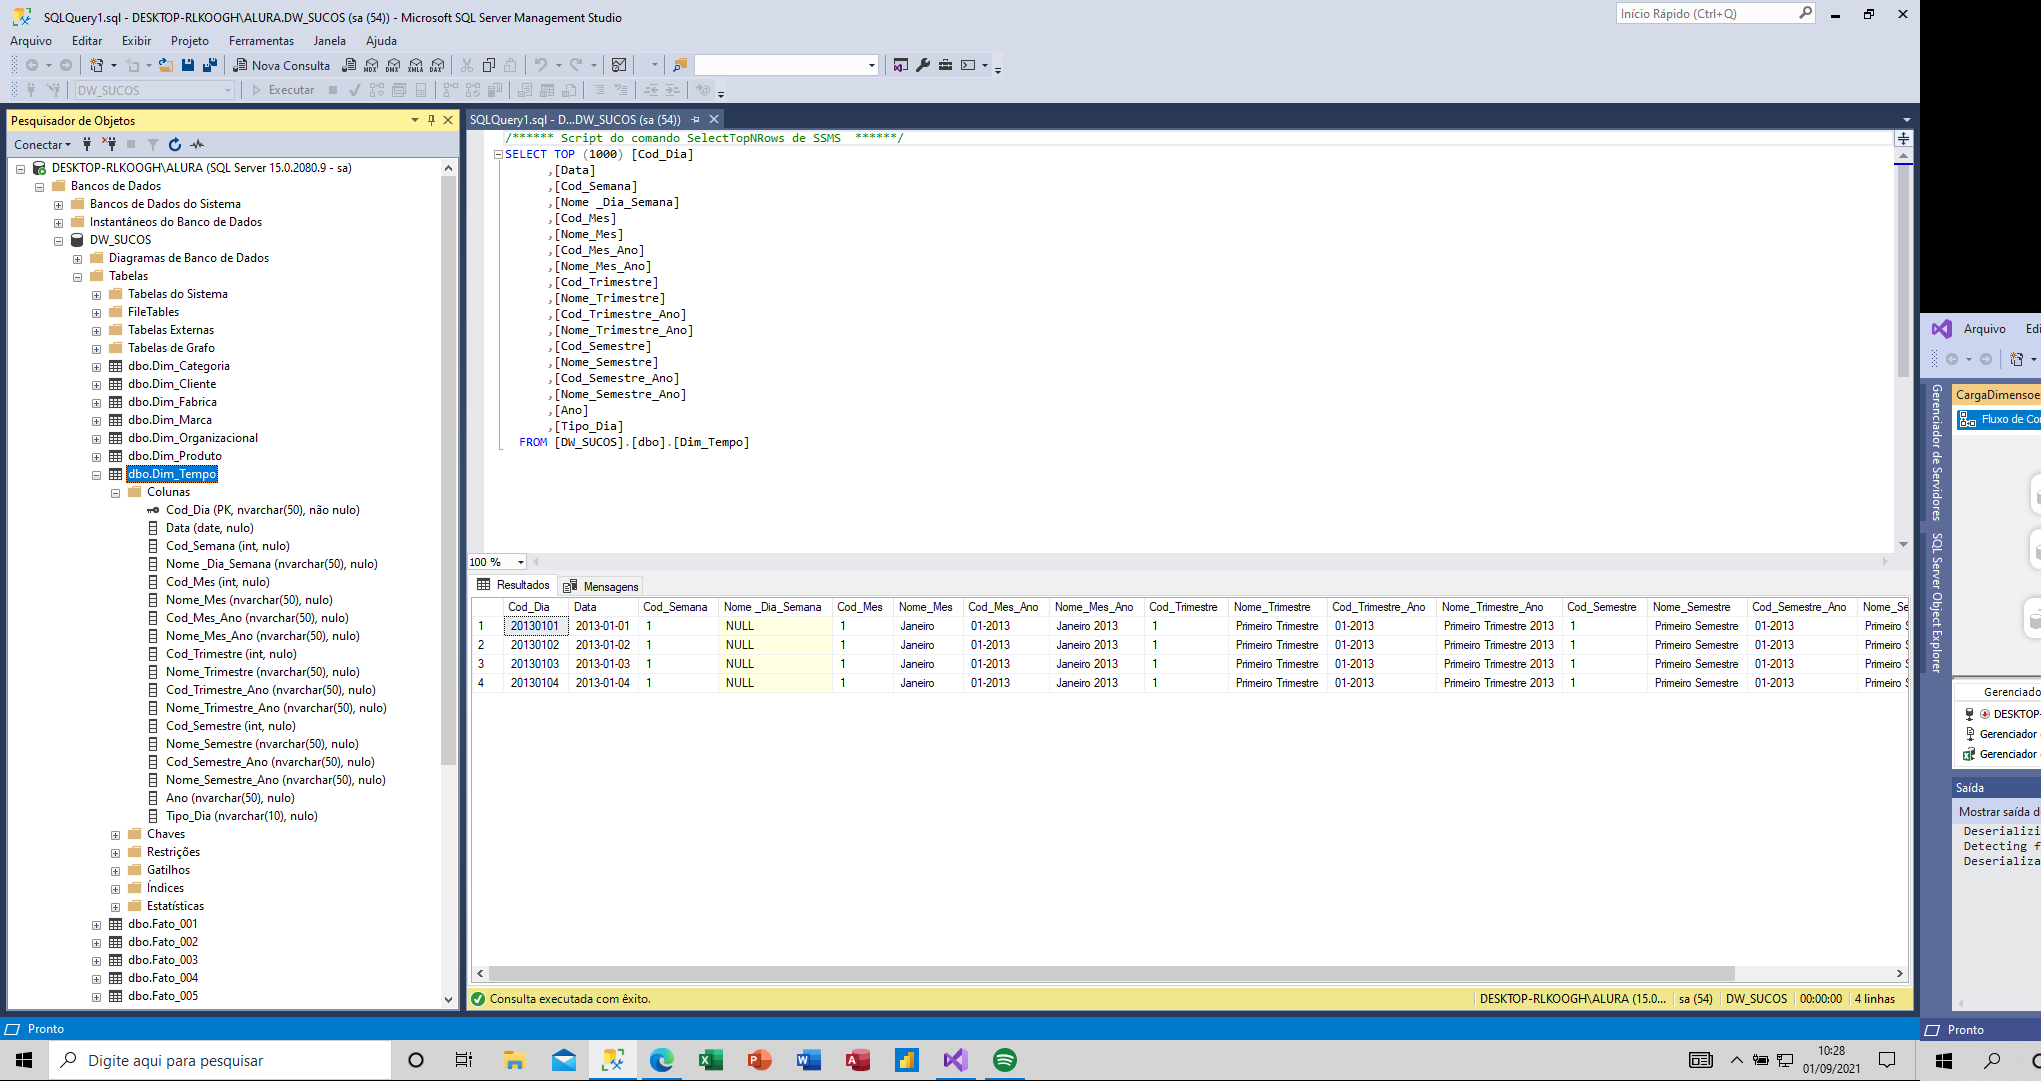Viewport: 2041px width, 1081px height.
Task: Select the dbo.Dim_Cliente table
Action: pos(172,384)
